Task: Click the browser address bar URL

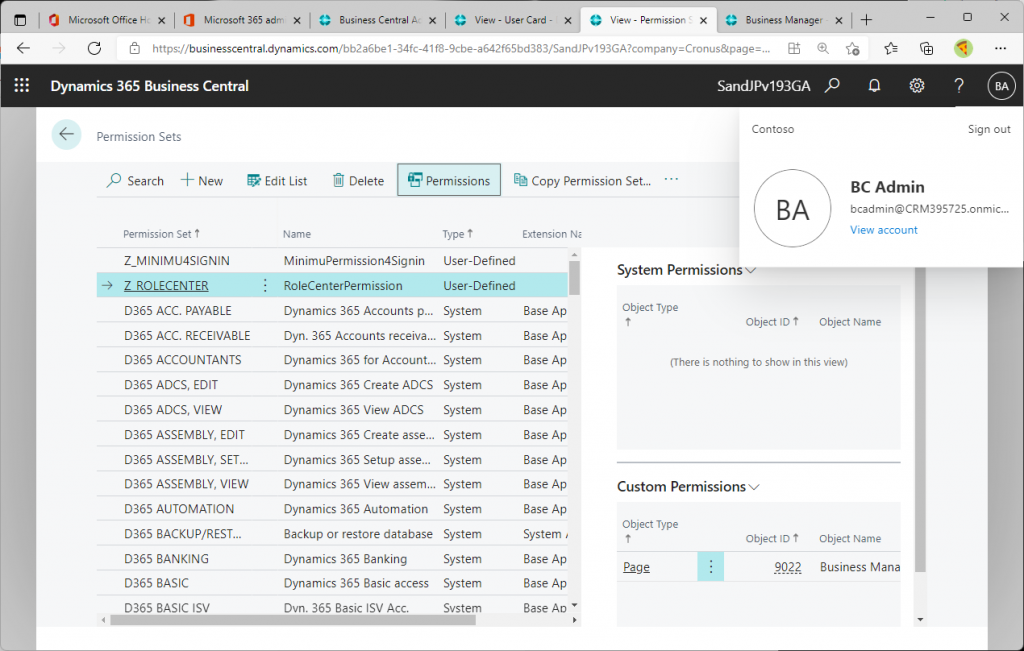Action: 460,48
